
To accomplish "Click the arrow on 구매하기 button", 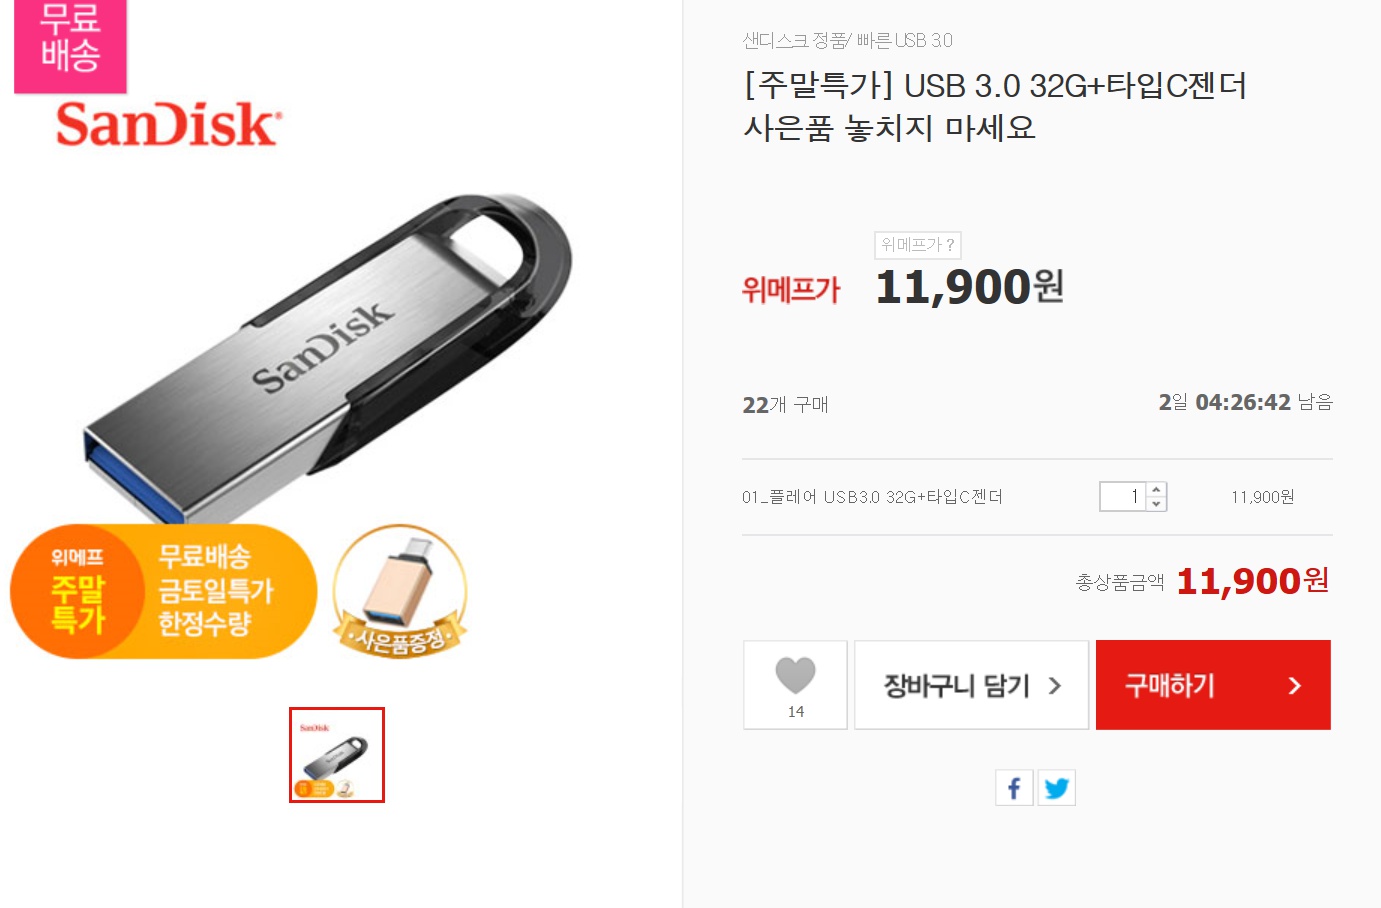I will pos(1295,685).
